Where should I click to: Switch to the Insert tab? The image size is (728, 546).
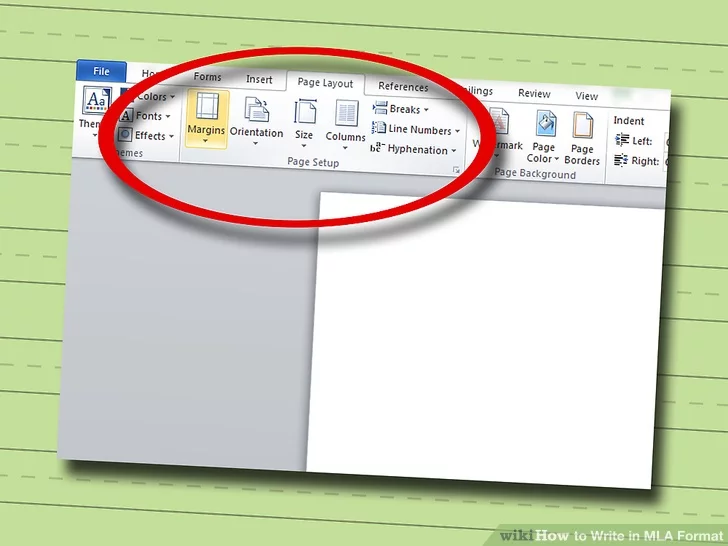coord(259,80)
